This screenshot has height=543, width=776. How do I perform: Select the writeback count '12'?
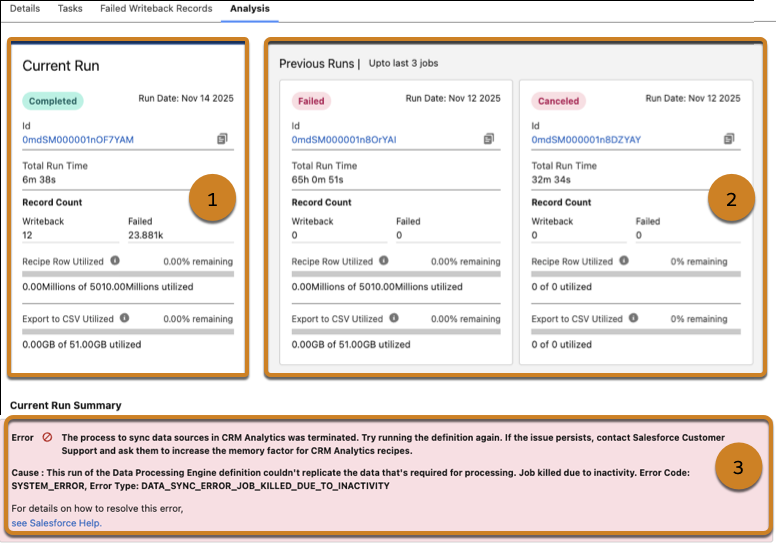tap(27, 235)
